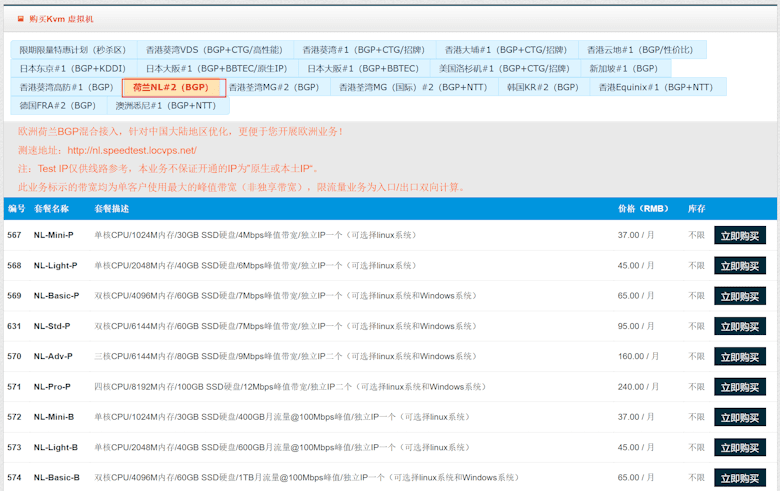Click plan number 631
This screenshot has width=780, height=491.
click(14, 326)
